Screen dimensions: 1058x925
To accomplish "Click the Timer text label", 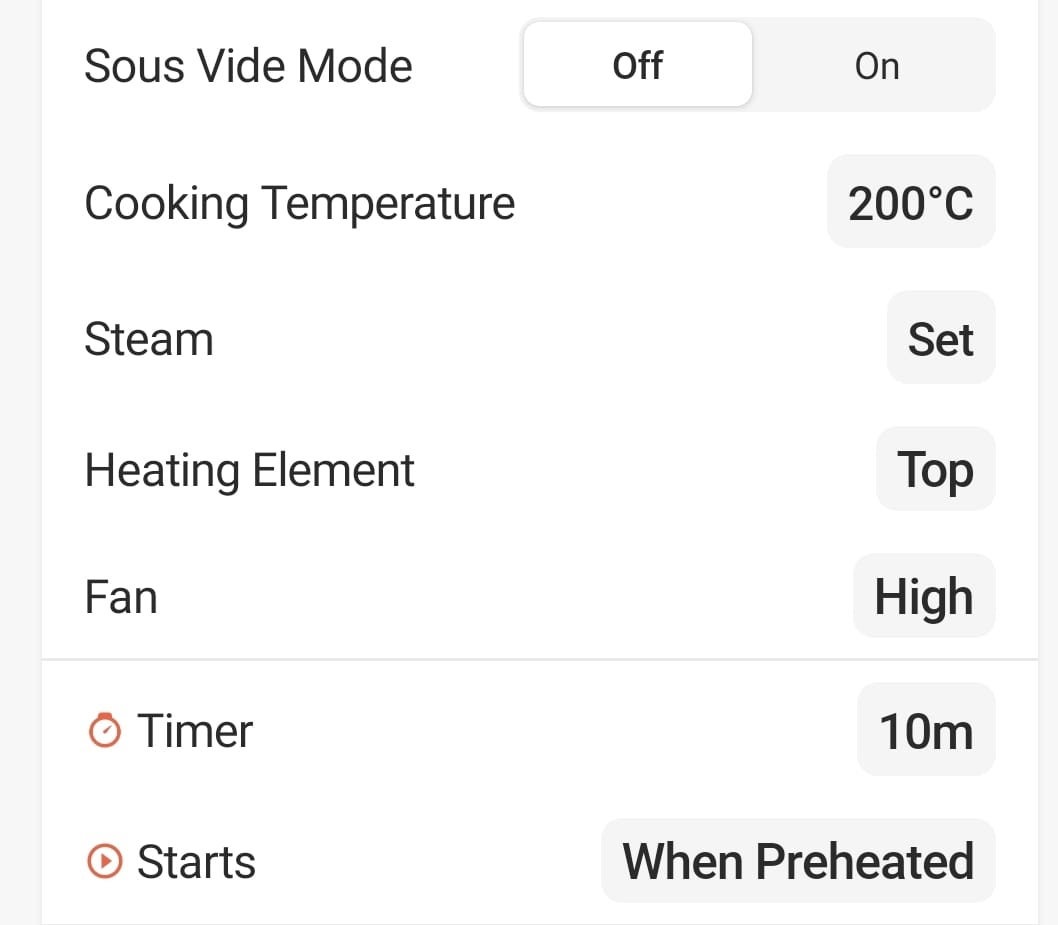I will [194, 731].
